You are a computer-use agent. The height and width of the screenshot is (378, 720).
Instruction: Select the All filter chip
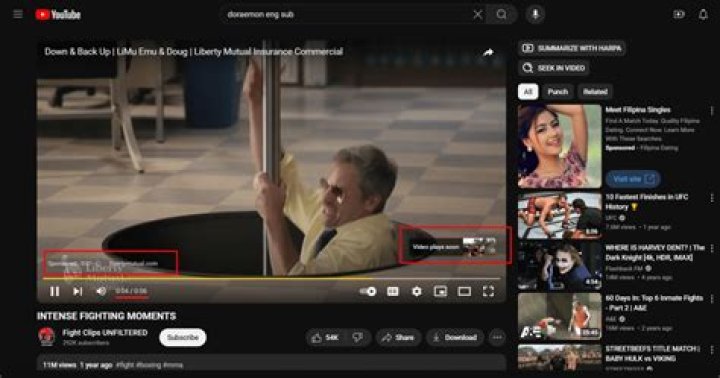(528, 92)
